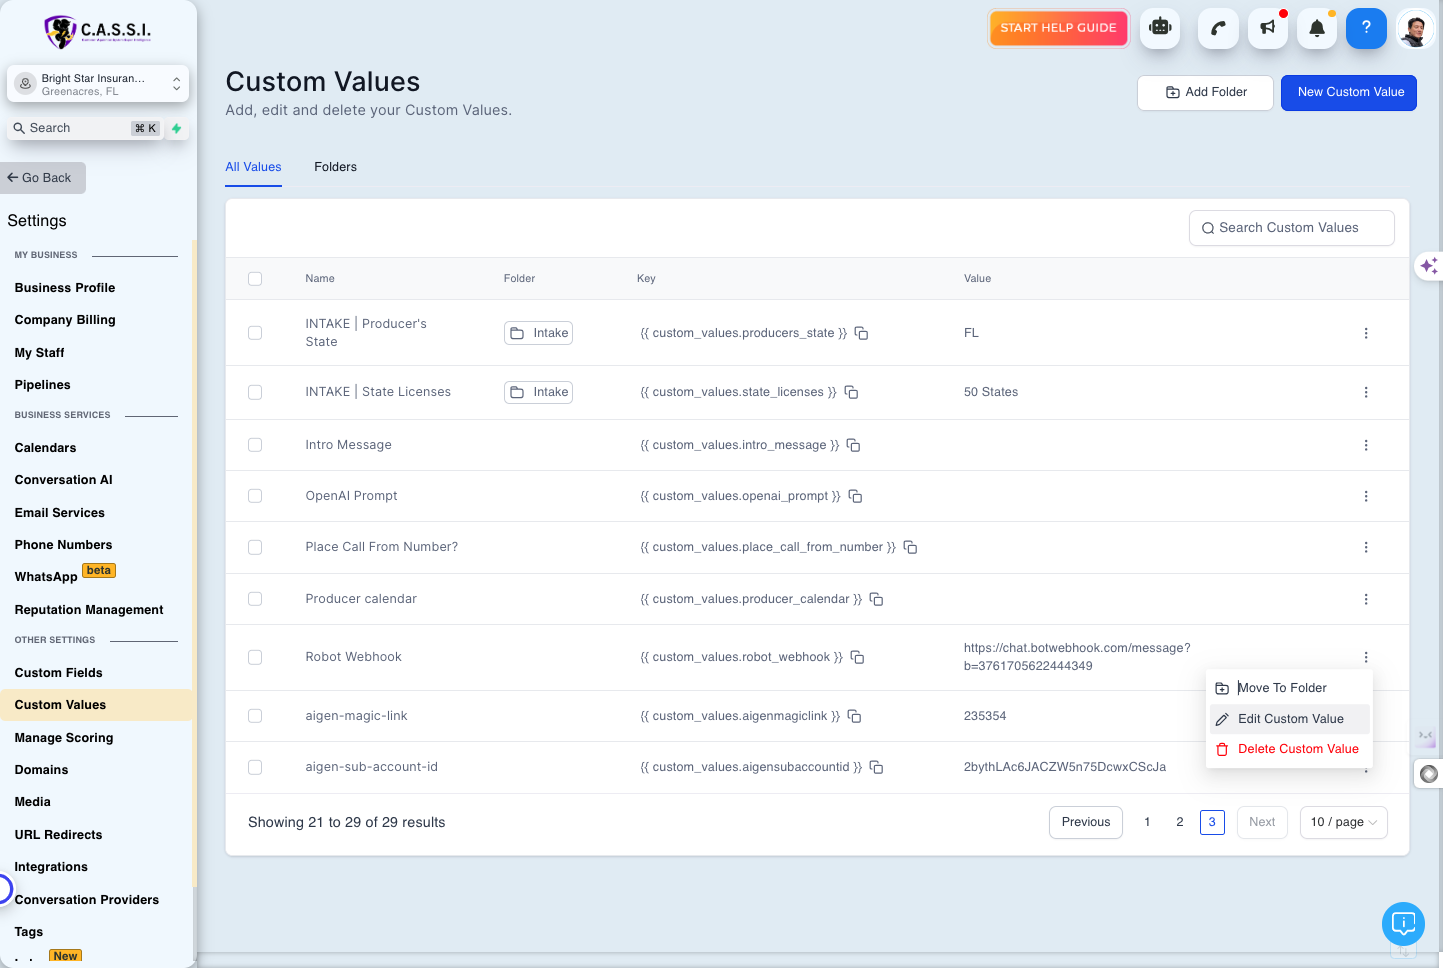Open the Bright Star Insurance account switcher
This screenshot has width=1443, height=968.
(98, 84)
